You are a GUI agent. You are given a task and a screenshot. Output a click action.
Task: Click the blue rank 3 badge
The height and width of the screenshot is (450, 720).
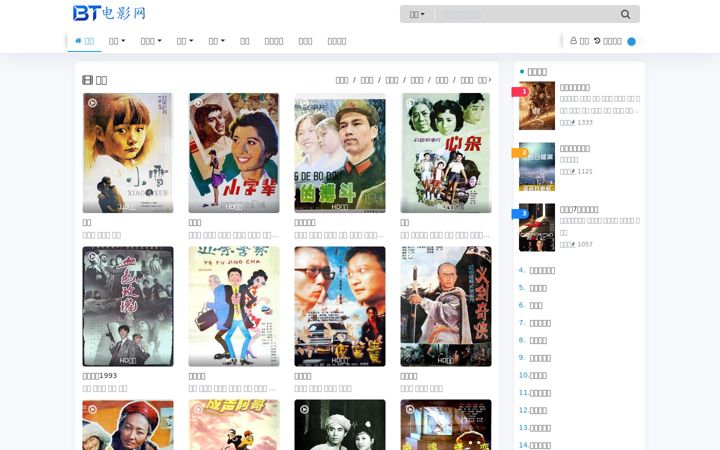pos(520,214)
